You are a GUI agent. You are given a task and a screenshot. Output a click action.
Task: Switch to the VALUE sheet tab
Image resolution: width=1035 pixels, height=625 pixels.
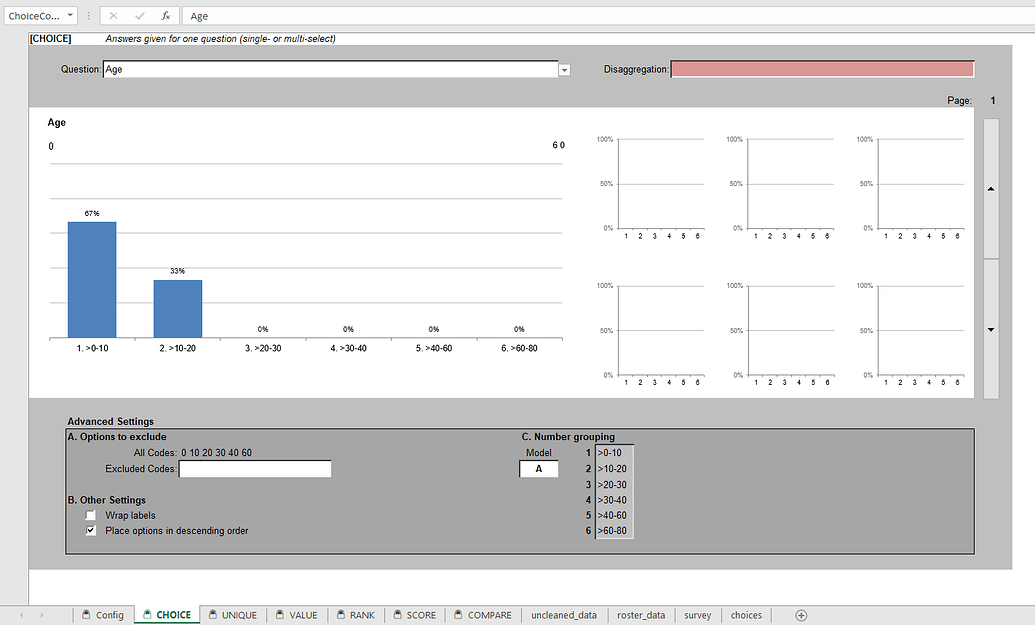(x=301, y=615)
